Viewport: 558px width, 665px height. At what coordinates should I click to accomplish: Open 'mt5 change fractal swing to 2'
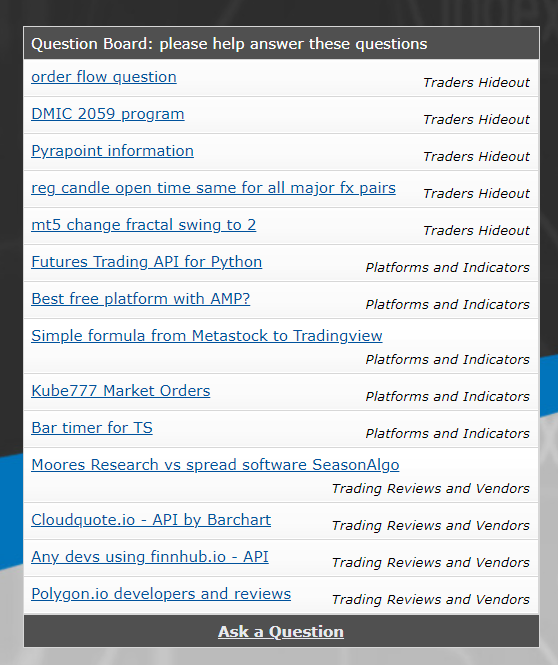(144, 225)
